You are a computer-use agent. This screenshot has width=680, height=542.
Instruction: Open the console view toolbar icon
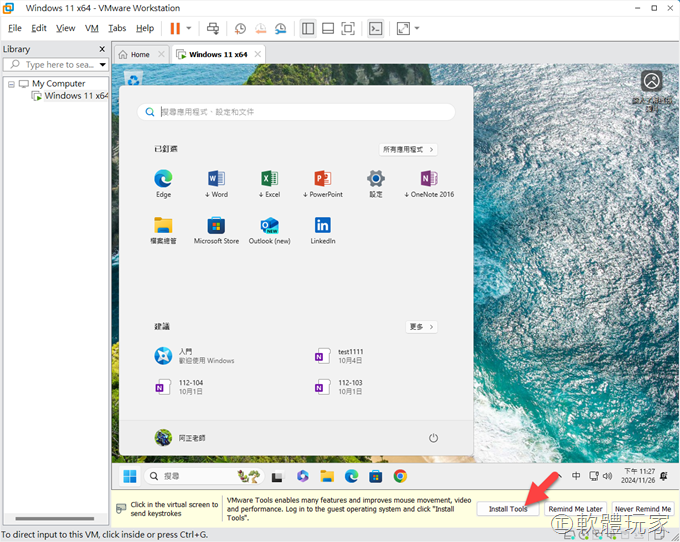tap(375, 28)
